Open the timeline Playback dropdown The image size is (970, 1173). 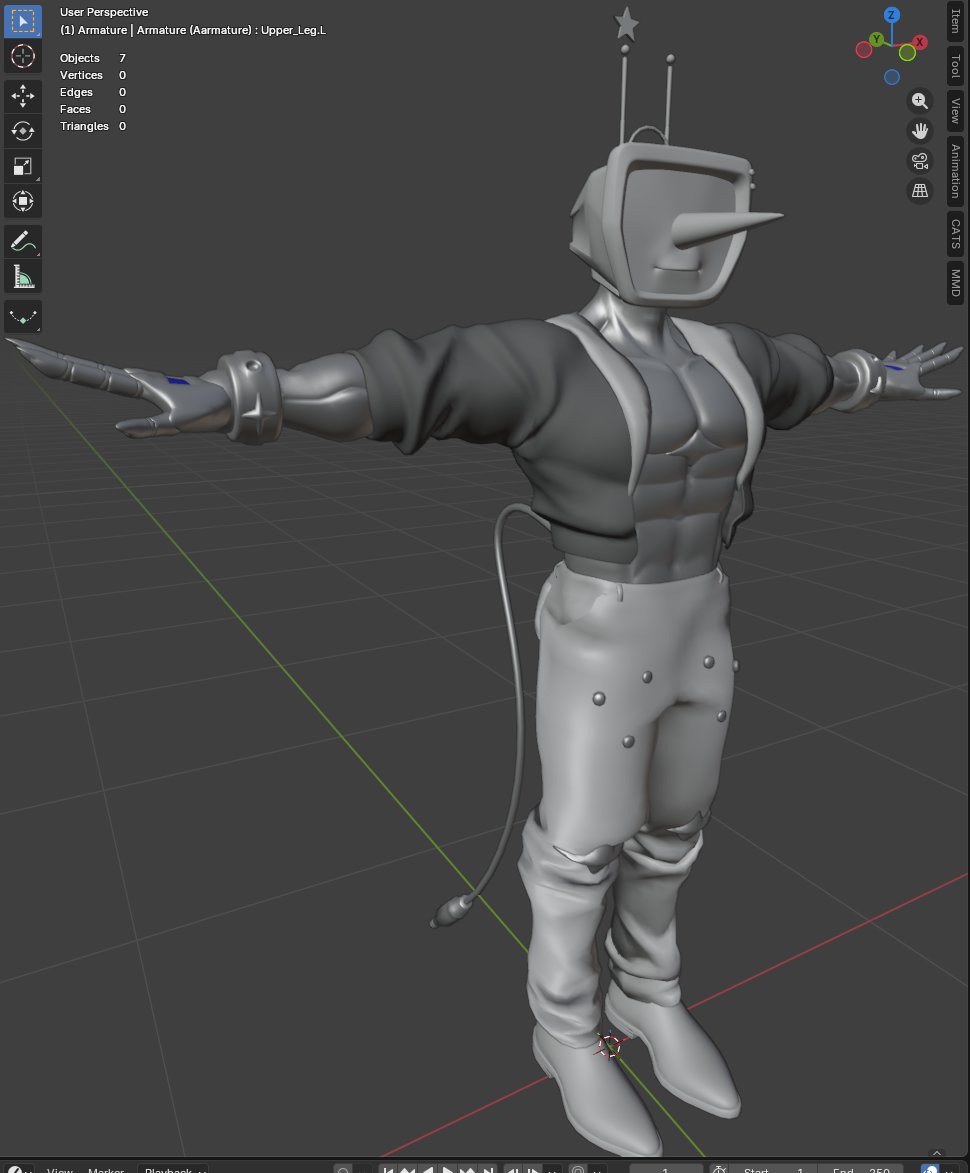click(x=173, y=1170)
